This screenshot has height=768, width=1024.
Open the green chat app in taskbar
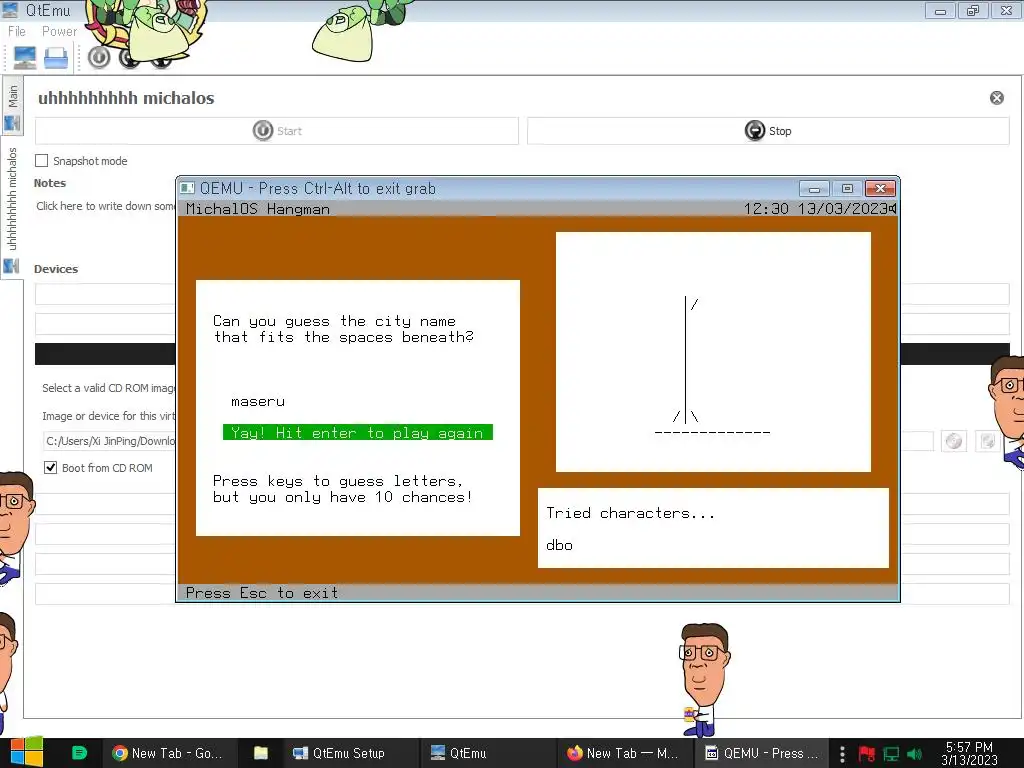pos(79,753)
